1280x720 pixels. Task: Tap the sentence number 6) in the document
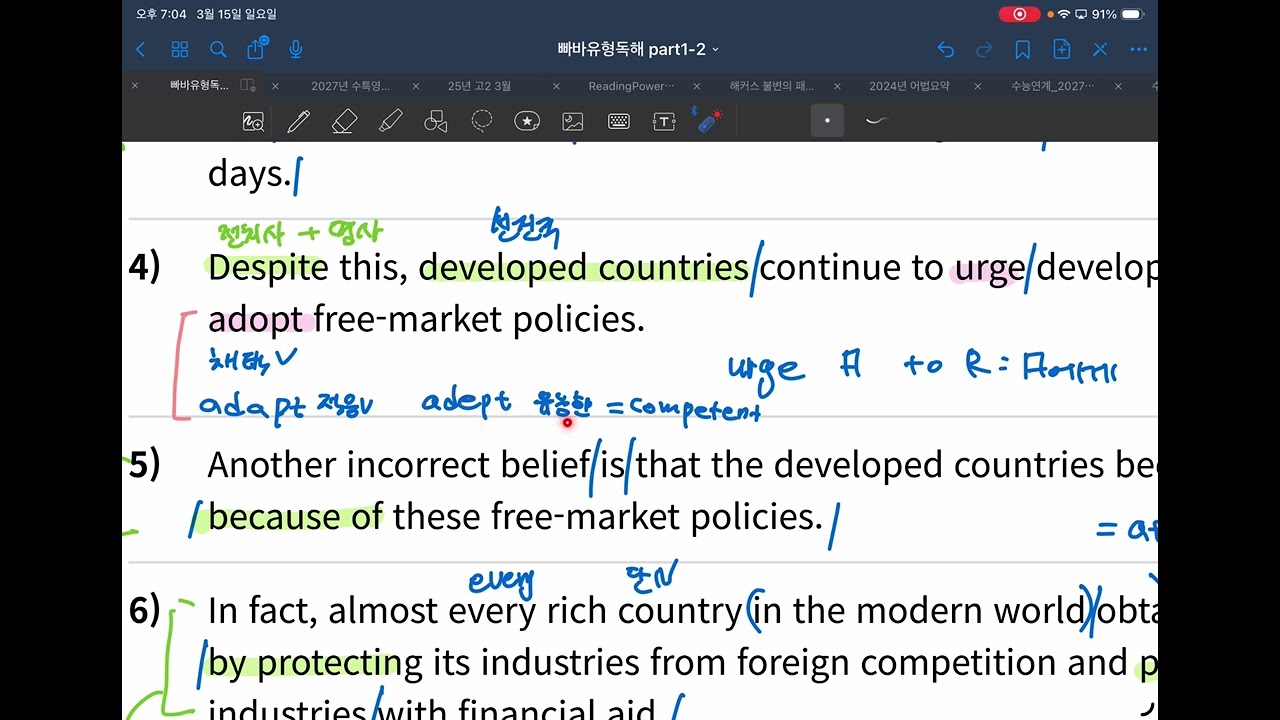(x=144, y=610)
